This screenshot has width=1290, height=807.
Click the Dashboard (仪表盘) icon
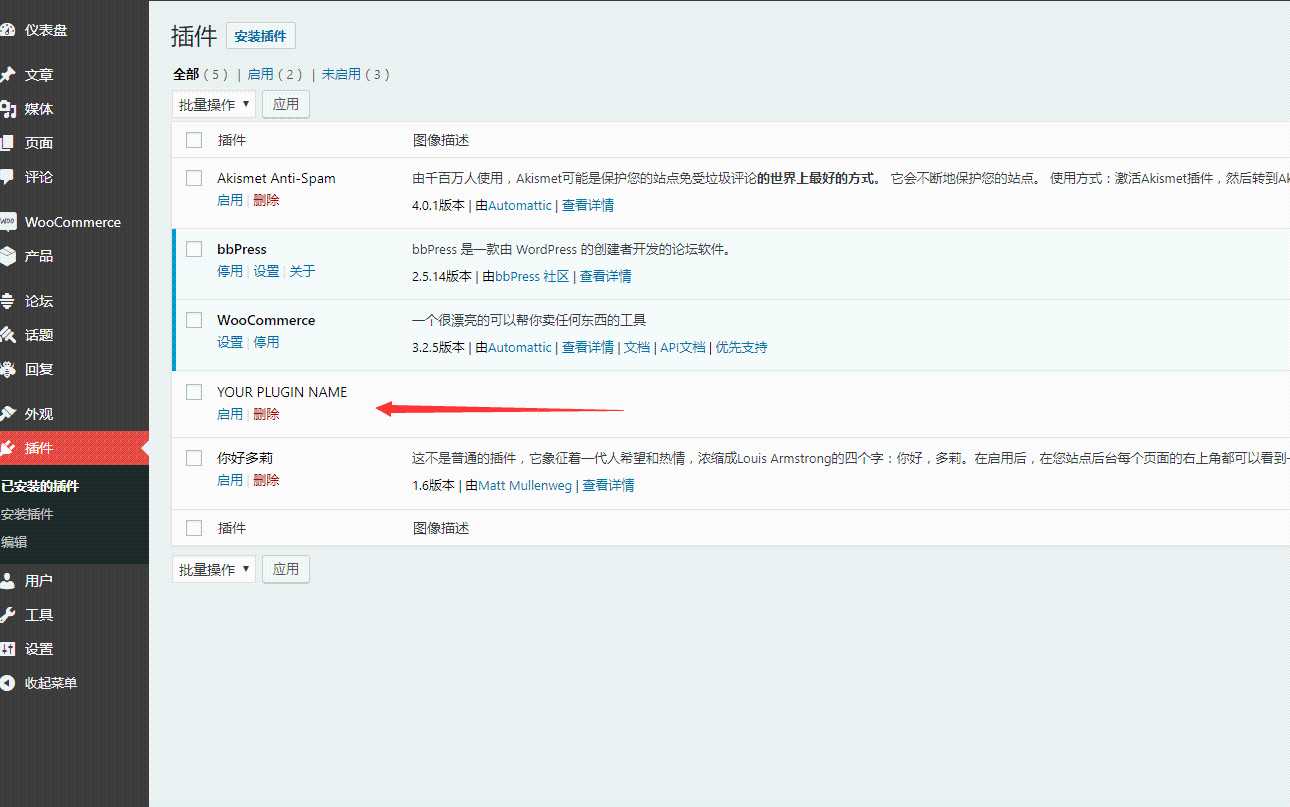(x=7, y=30)
